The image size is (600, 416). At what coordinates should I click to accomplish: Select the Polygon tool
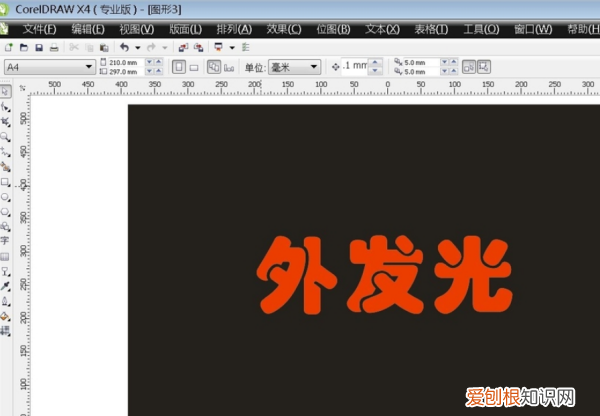5,212
